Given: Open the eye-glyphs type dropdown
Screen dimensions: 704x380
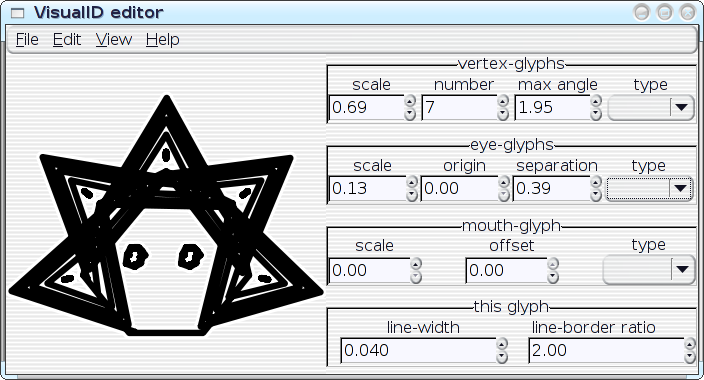Looking at the screenshot, I should click(649, 189).
